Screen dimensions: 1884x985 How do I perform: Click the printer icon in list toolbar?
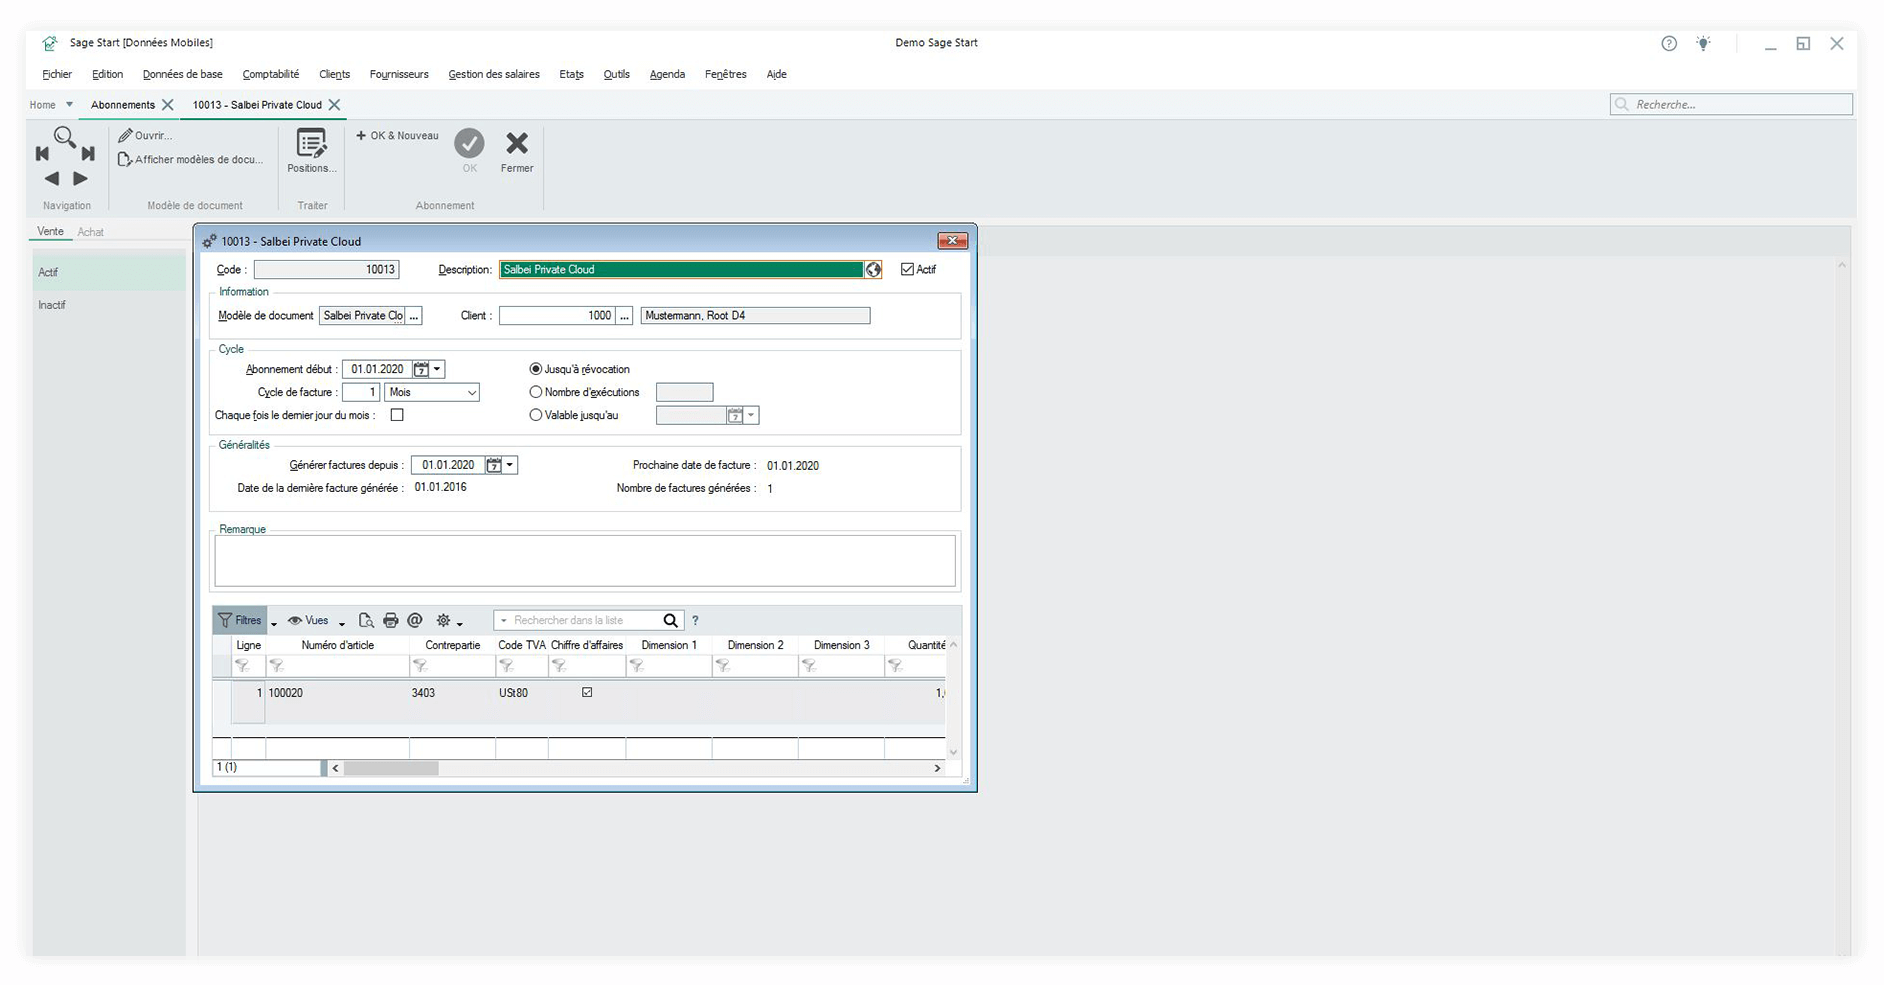click(x=391, y=620)
